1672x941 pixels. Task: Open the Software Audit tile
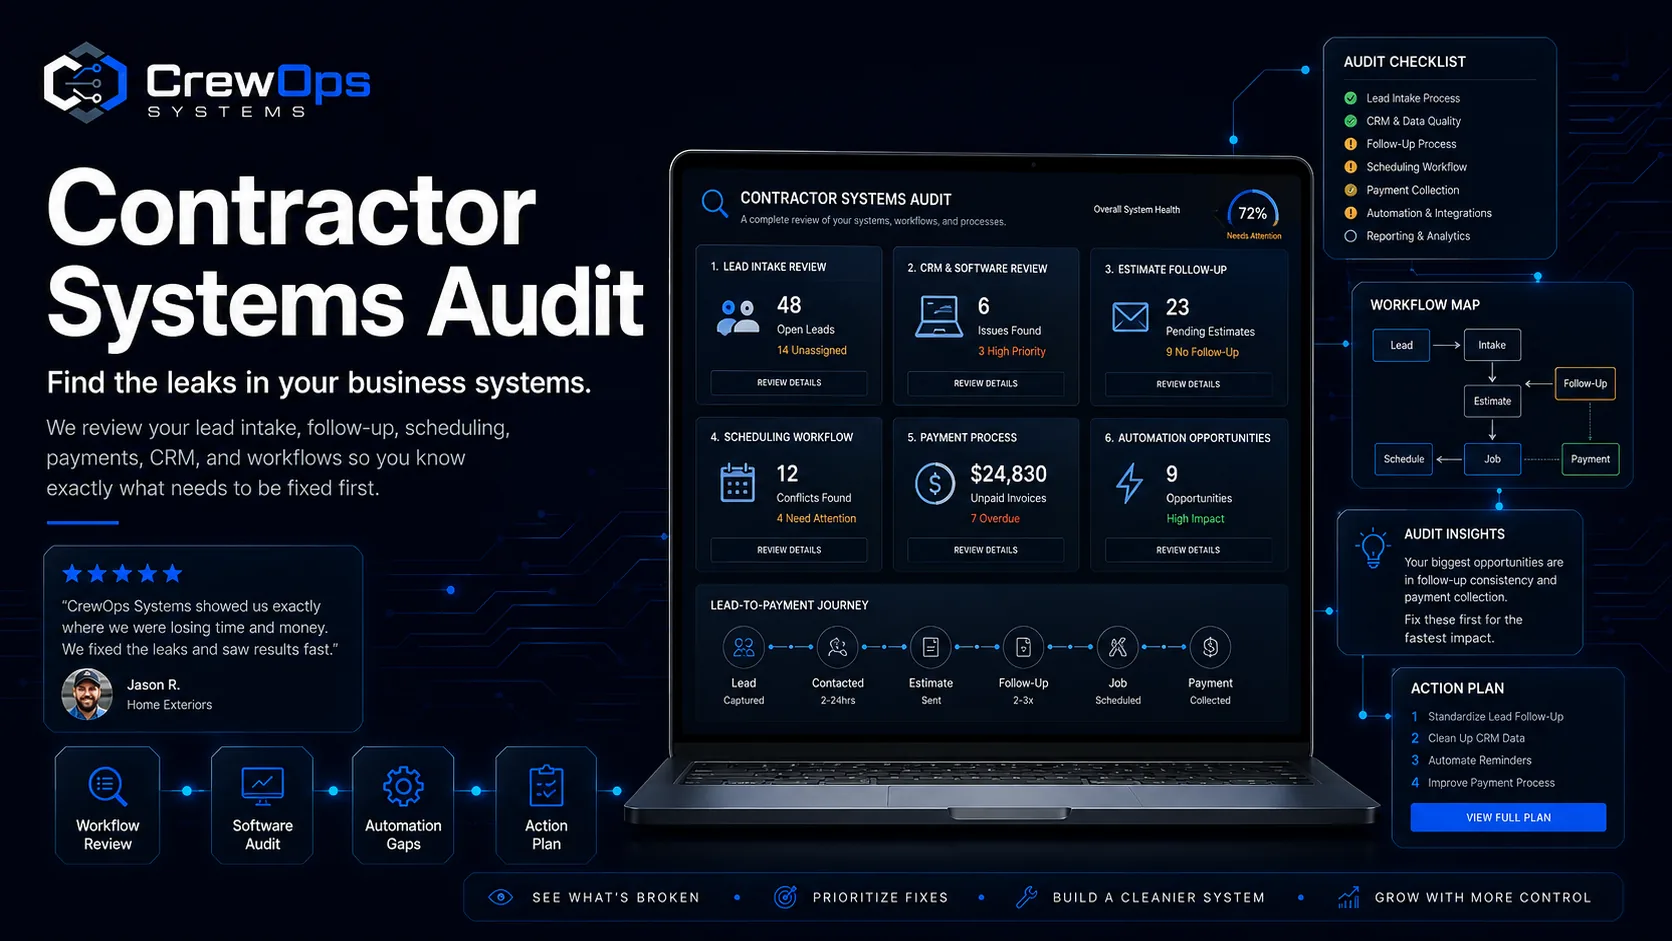(x=262, y=805)
